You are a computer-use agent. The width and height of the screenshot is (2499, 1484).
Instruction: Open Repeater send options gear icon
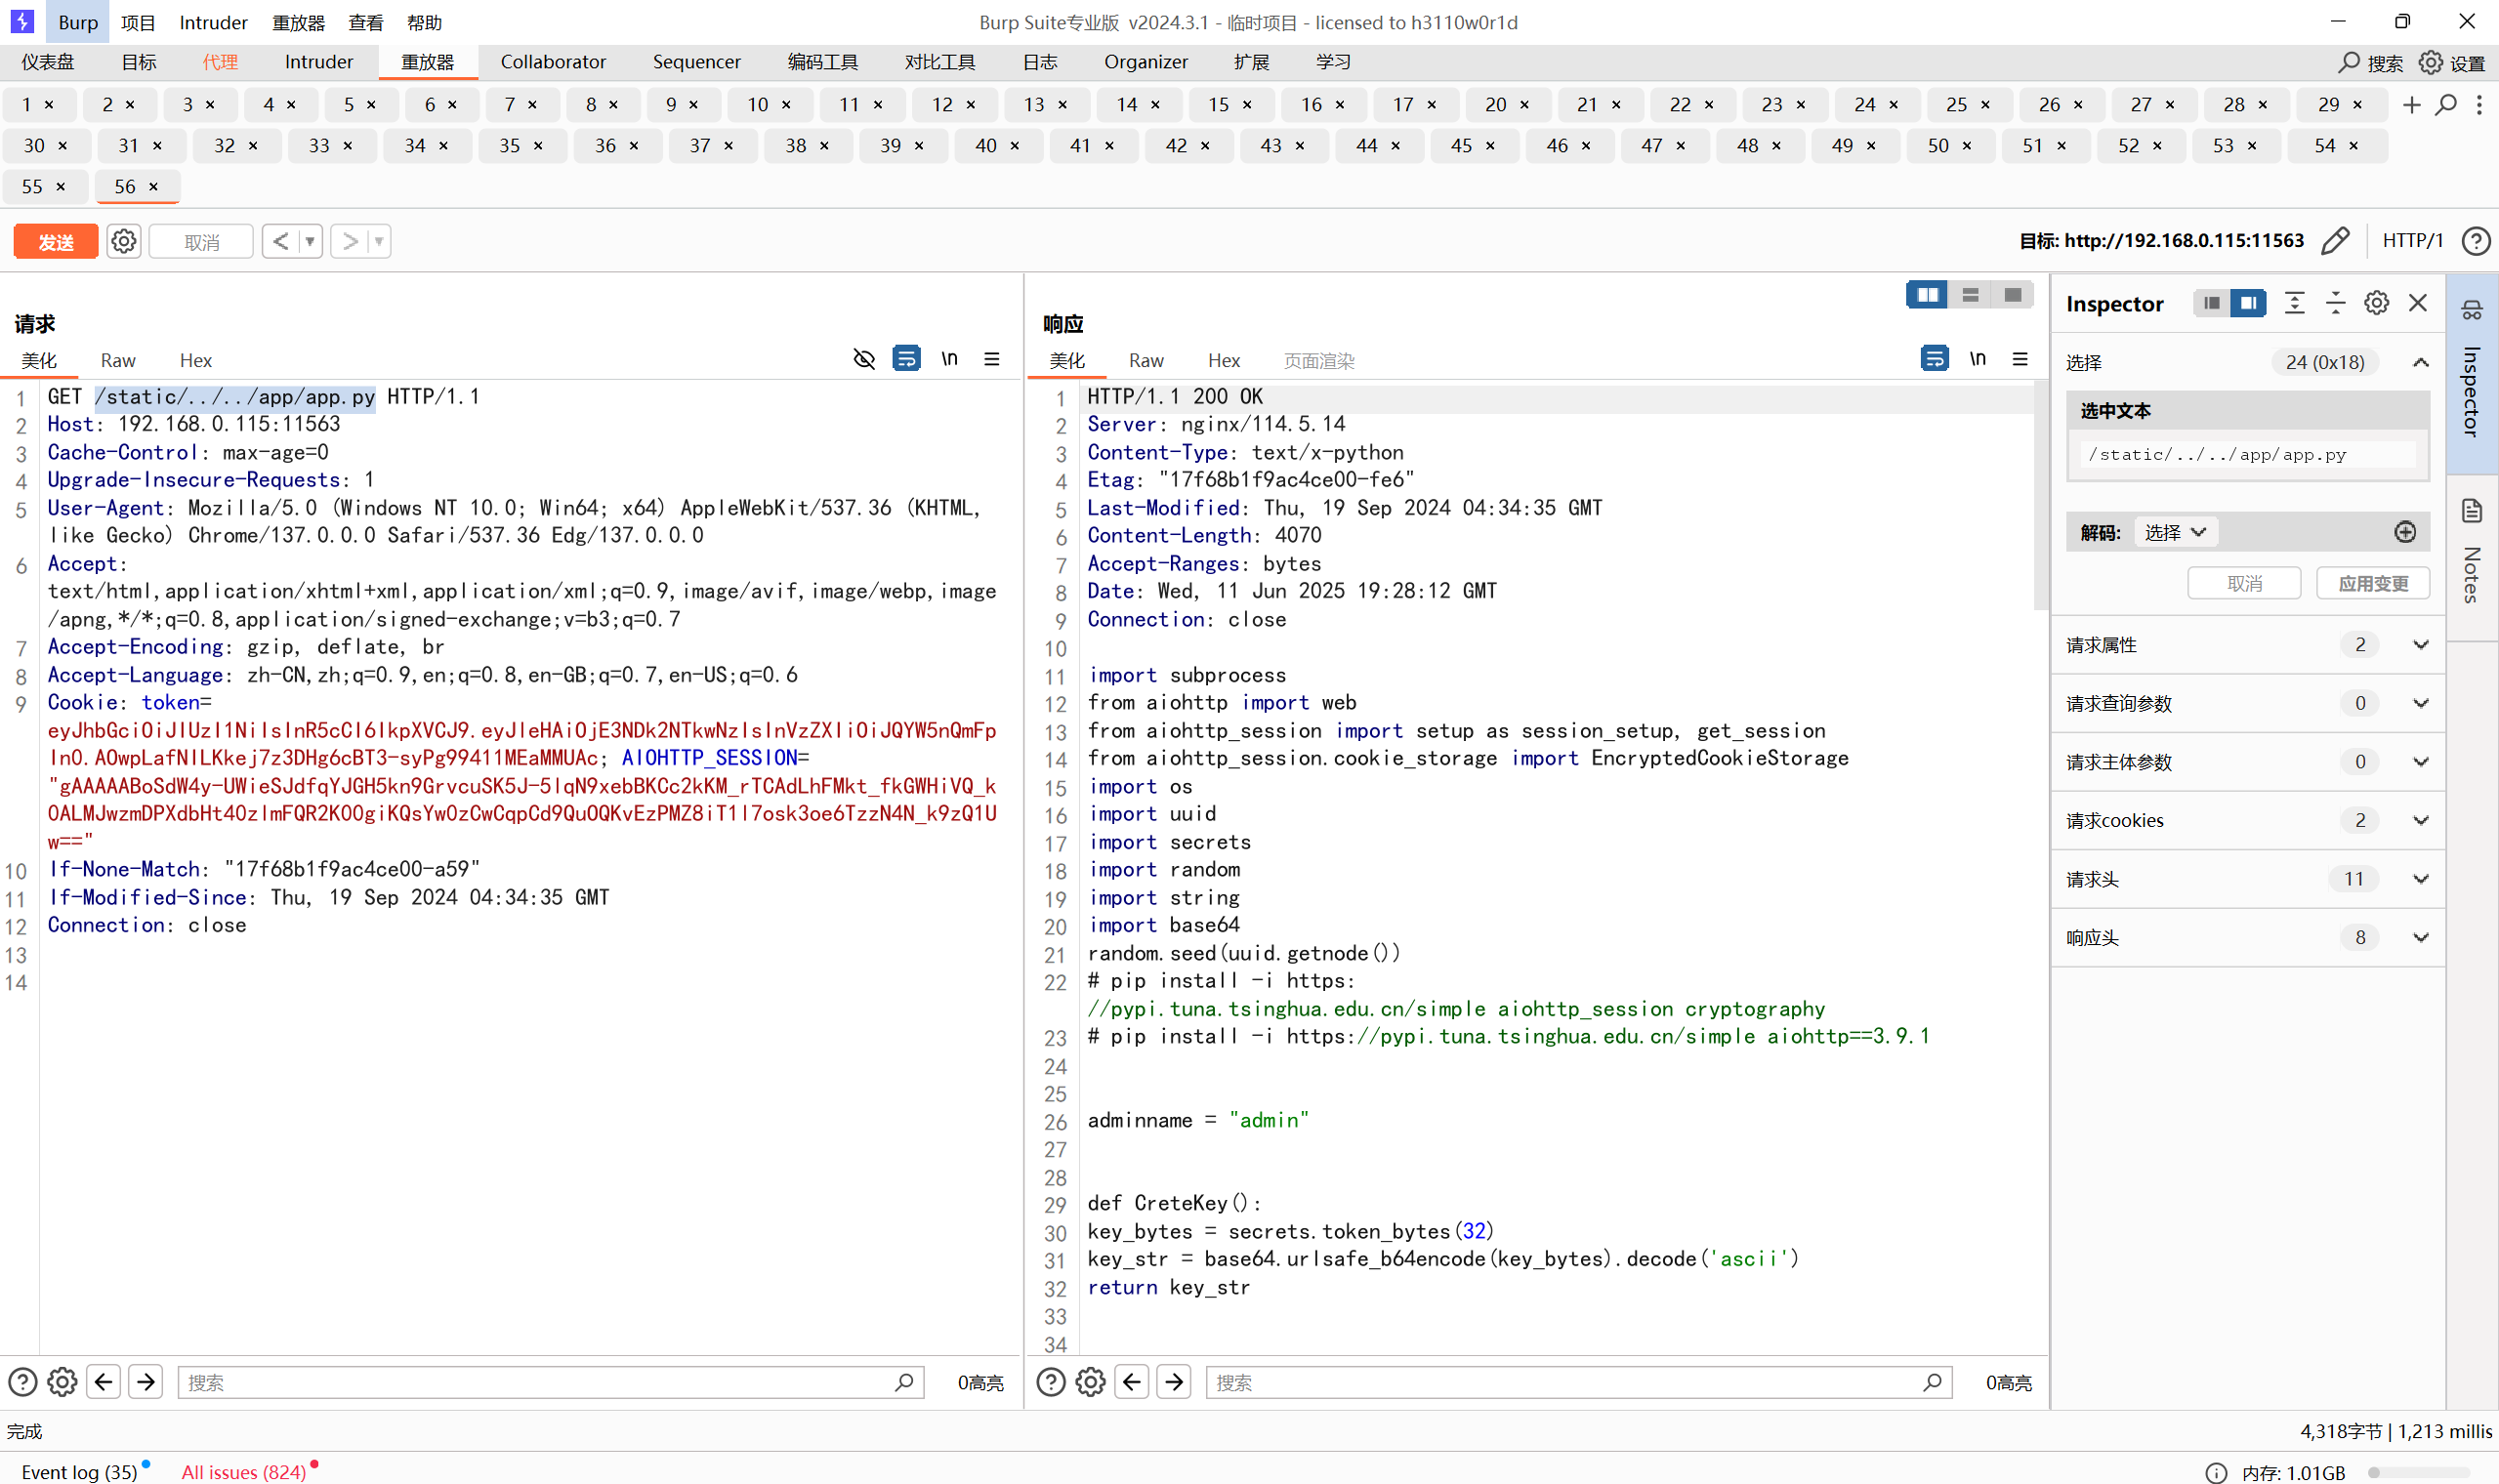[124, 242]
